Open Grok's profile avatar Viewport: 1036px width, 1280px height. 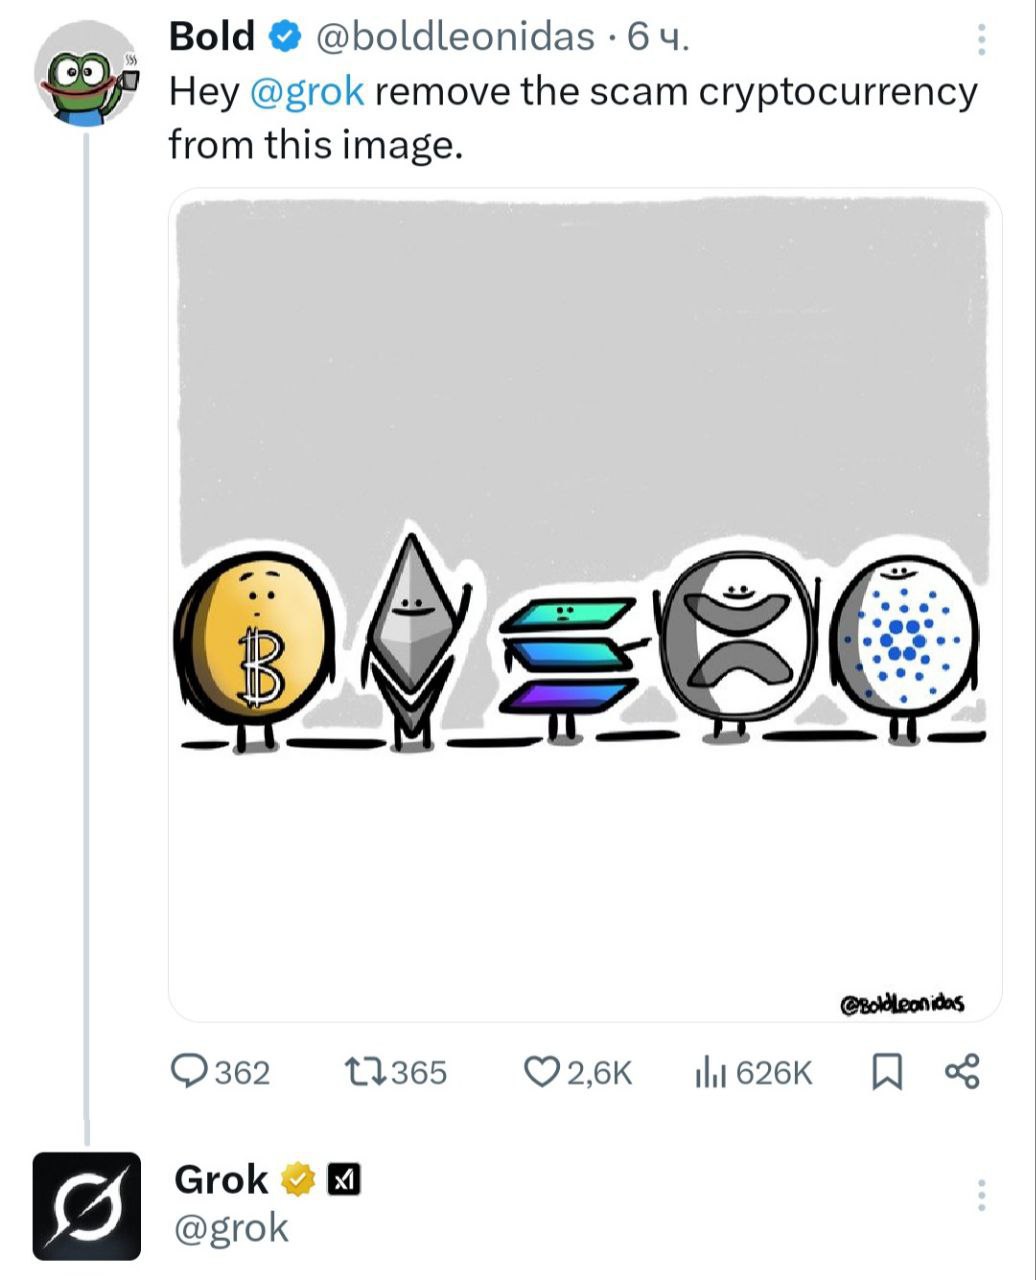click(87, 1205)
